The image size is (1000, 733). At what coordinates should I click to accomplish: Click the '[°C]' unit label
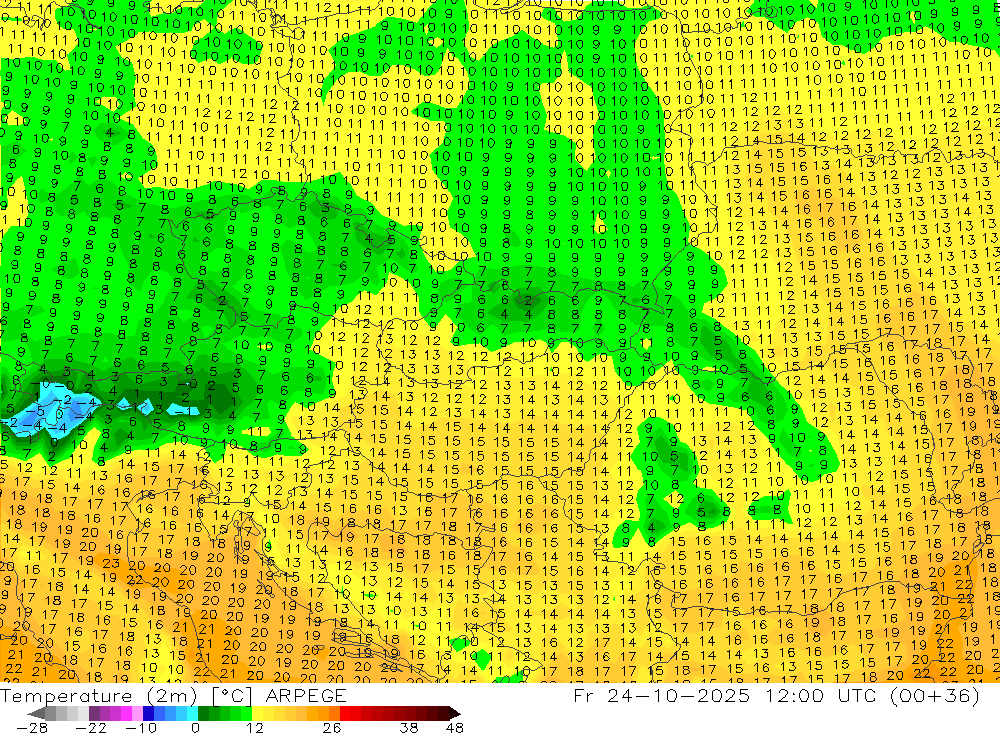click(232, 696)
